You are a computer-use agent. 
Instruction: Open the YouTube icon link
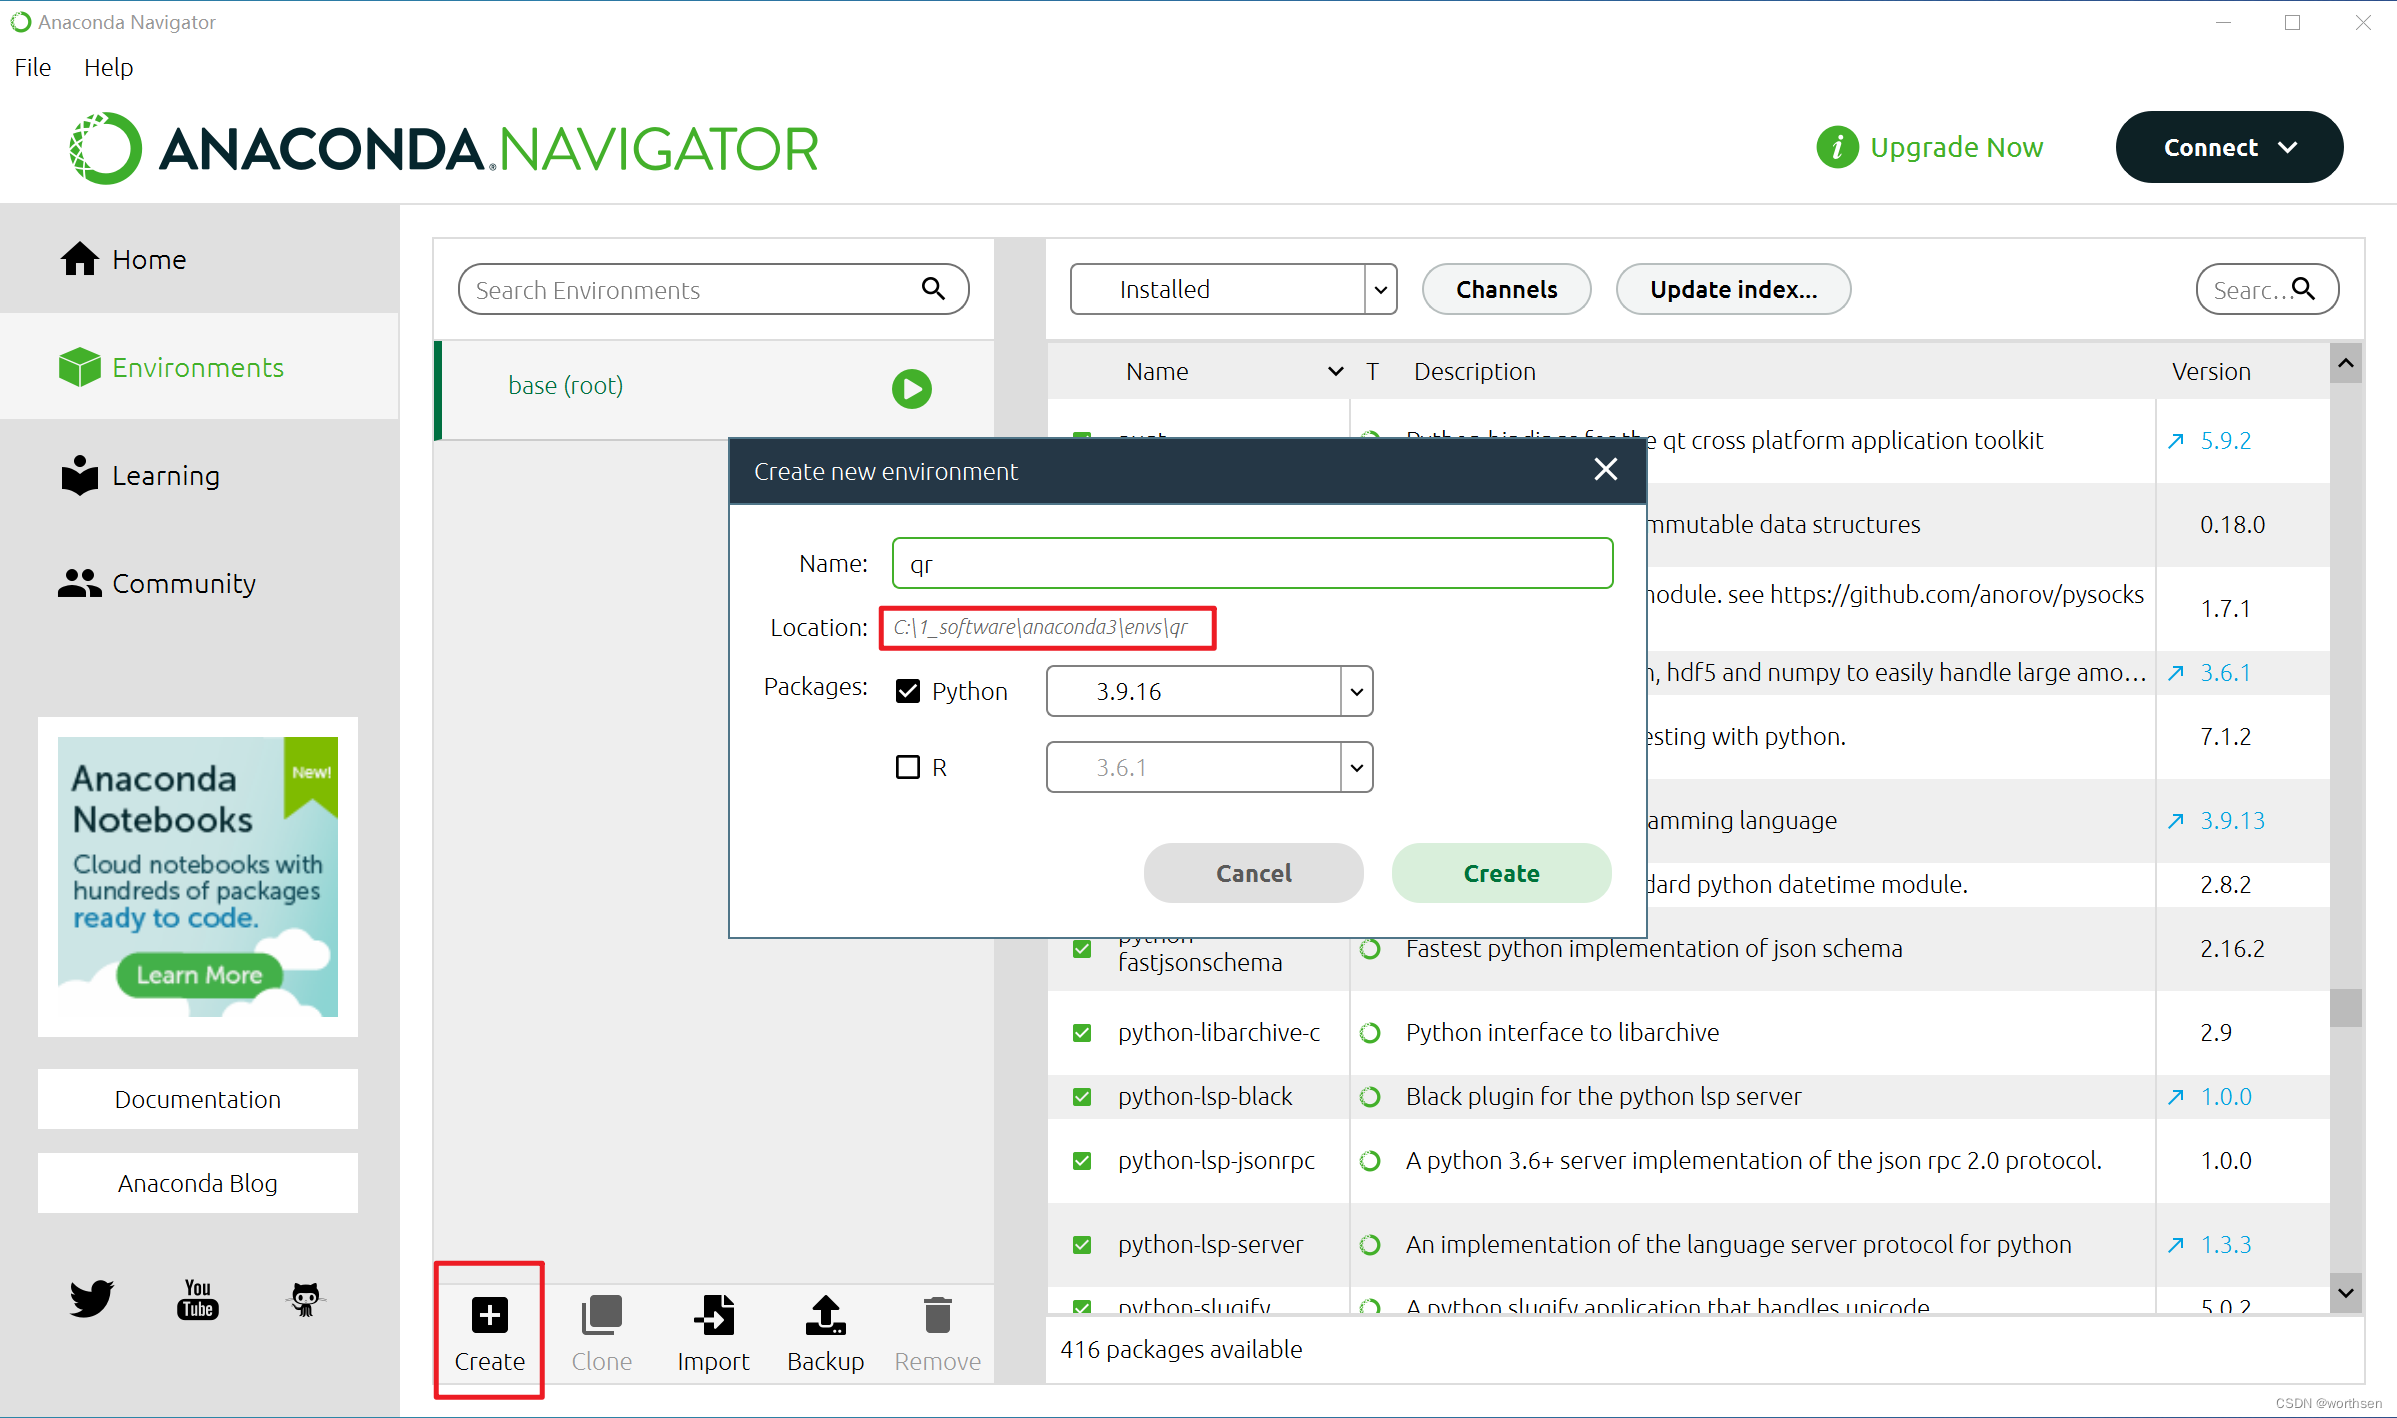198,1298
